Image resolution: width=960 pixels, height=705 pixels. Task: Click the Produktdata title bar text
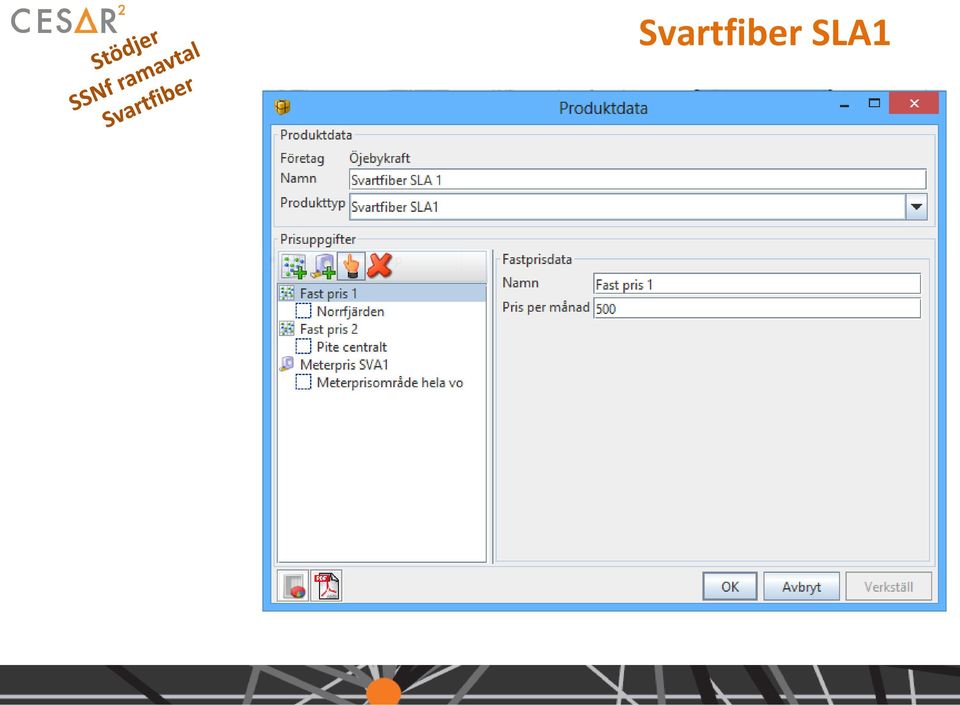click(603, 108)
